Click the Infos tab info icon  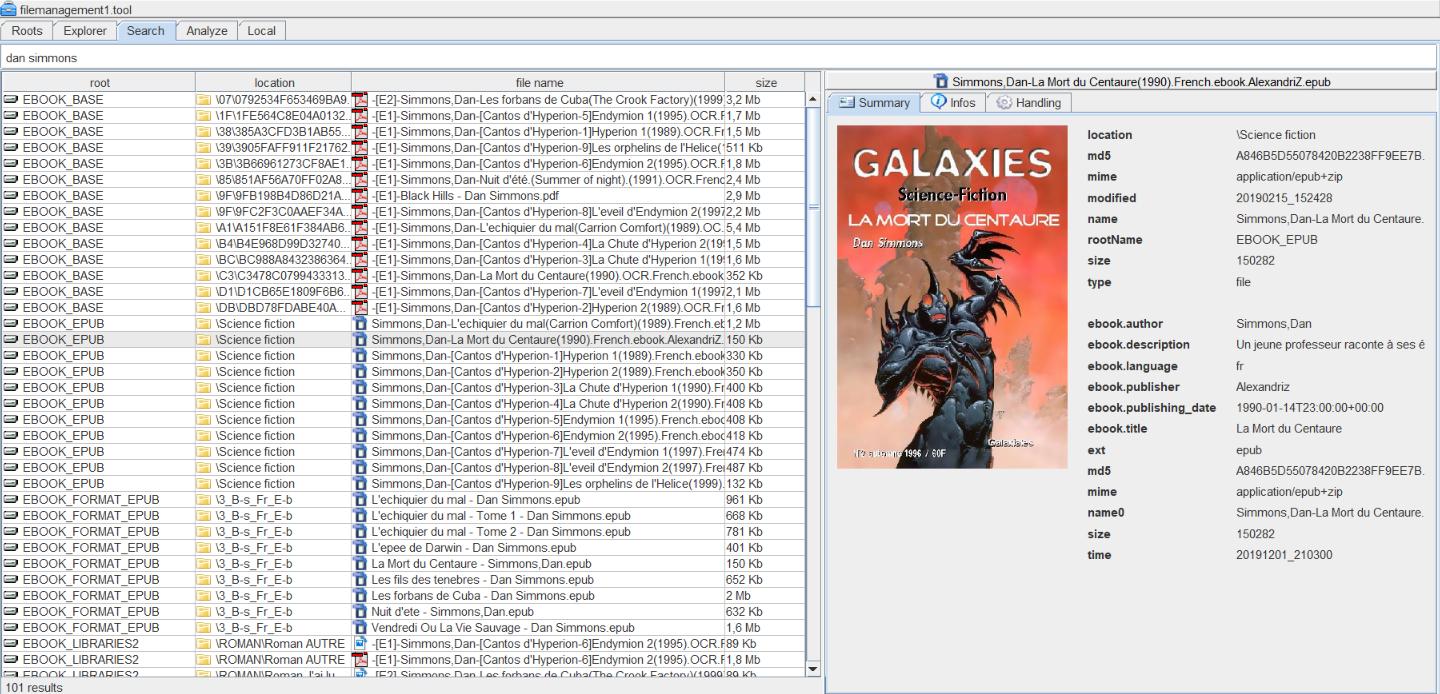click(938, 102)
